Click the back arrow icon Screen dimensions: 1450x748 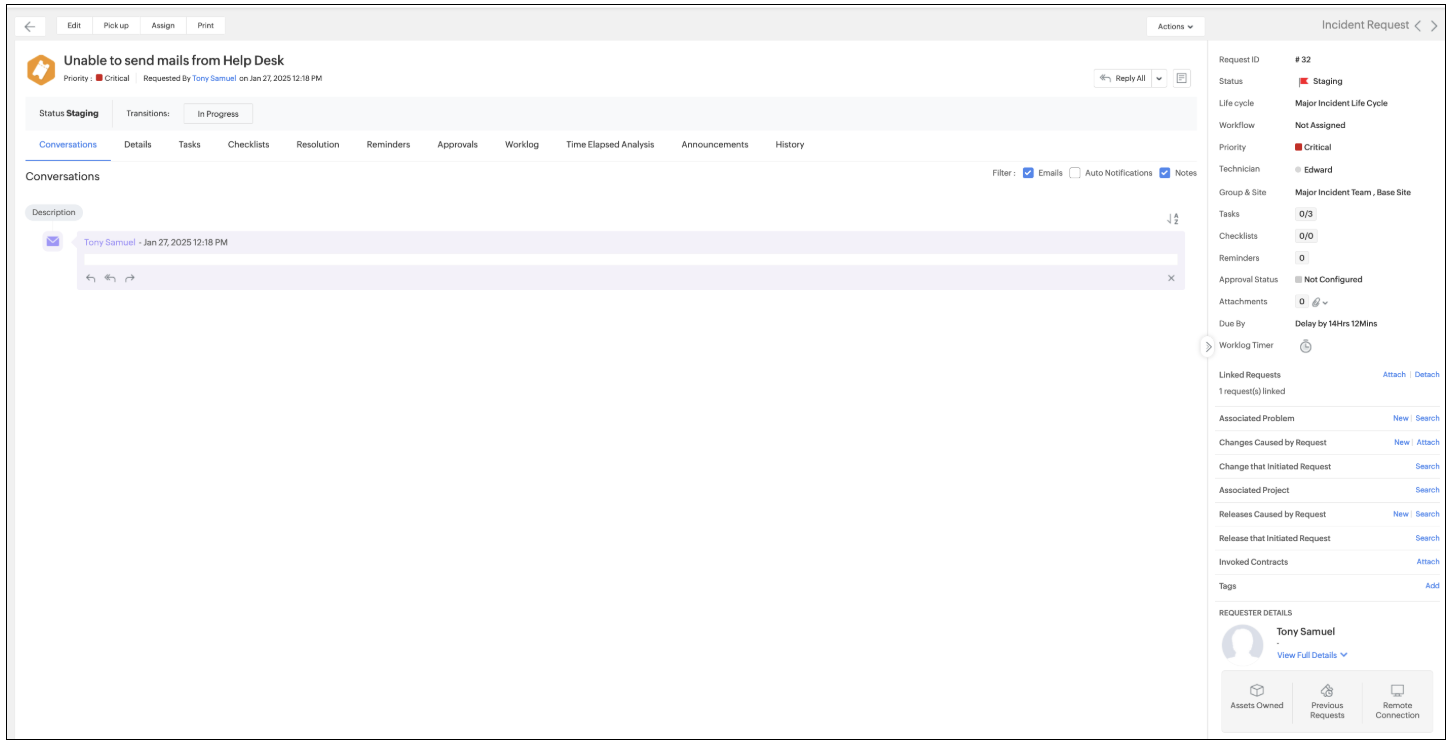[29, 26]
